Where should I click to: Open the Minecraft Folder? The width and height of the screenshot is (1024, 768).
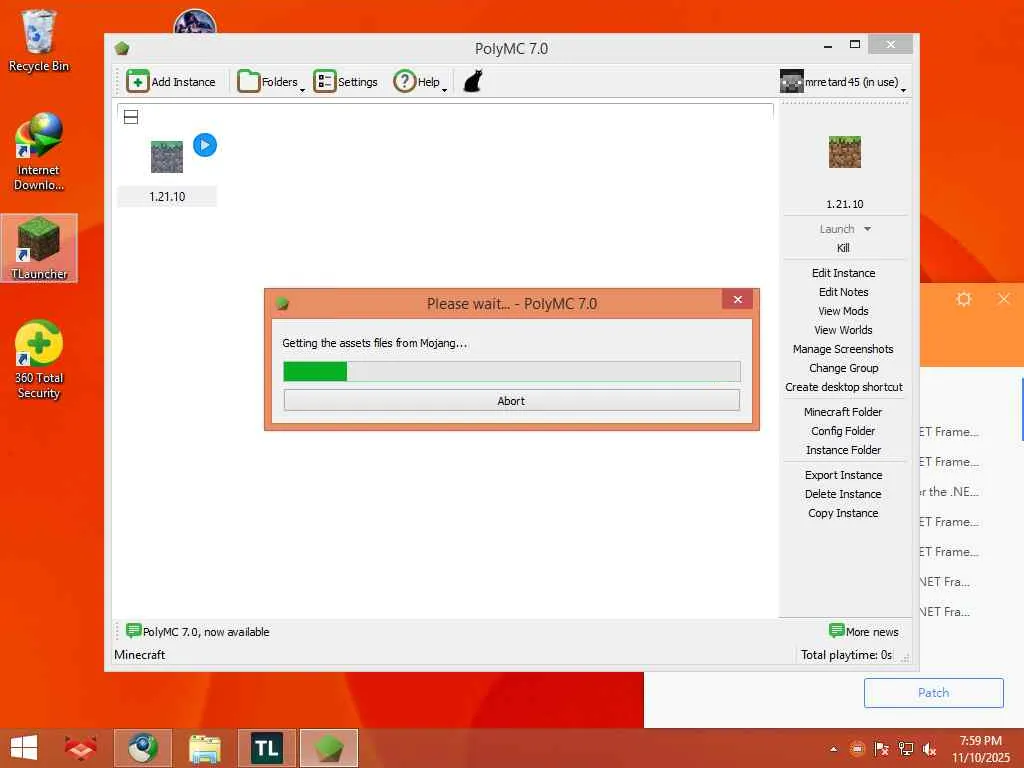843,412
